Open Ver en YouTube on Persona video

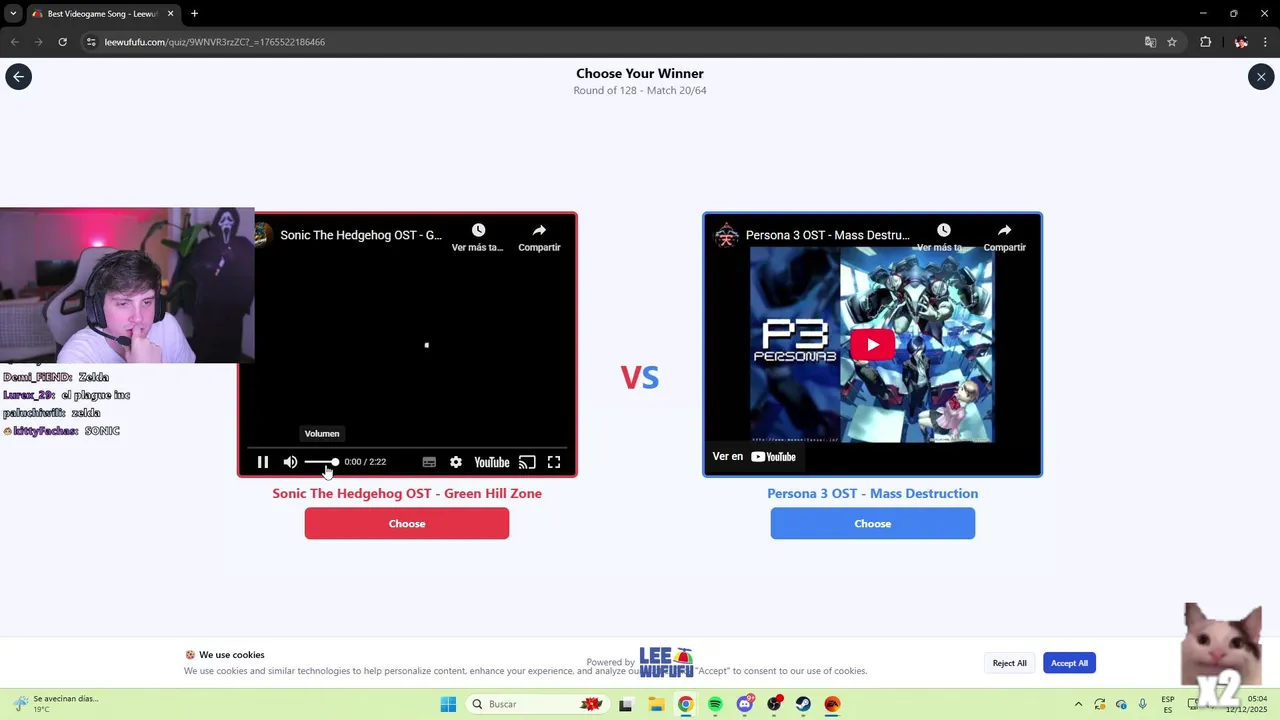tap(754, 457)
